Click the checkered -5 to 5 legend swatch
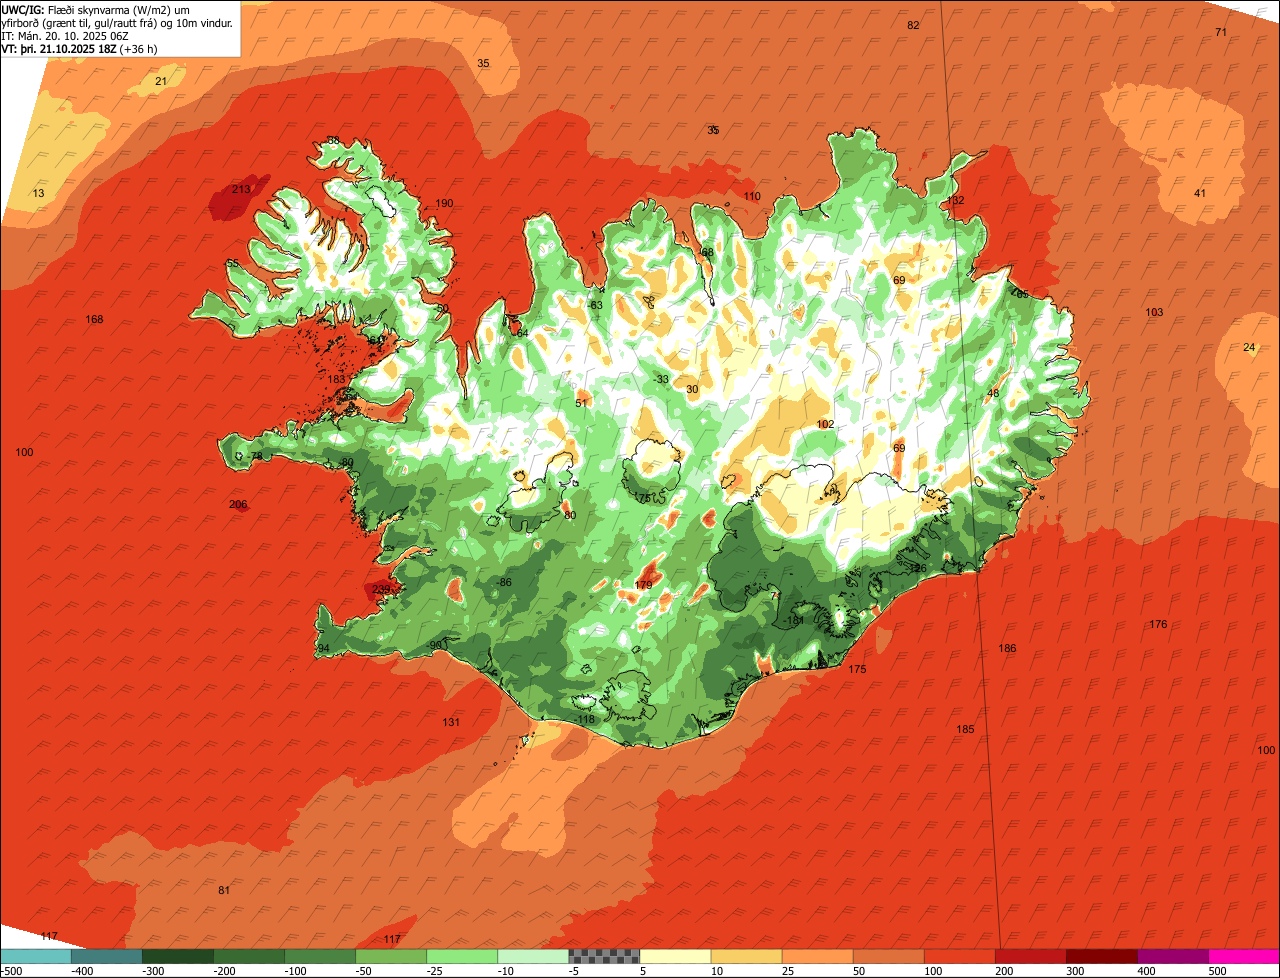 (x=603, y=956)
